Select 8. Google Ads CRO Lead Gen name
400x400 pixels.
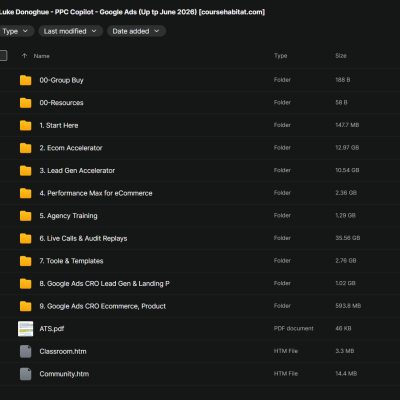104,284
